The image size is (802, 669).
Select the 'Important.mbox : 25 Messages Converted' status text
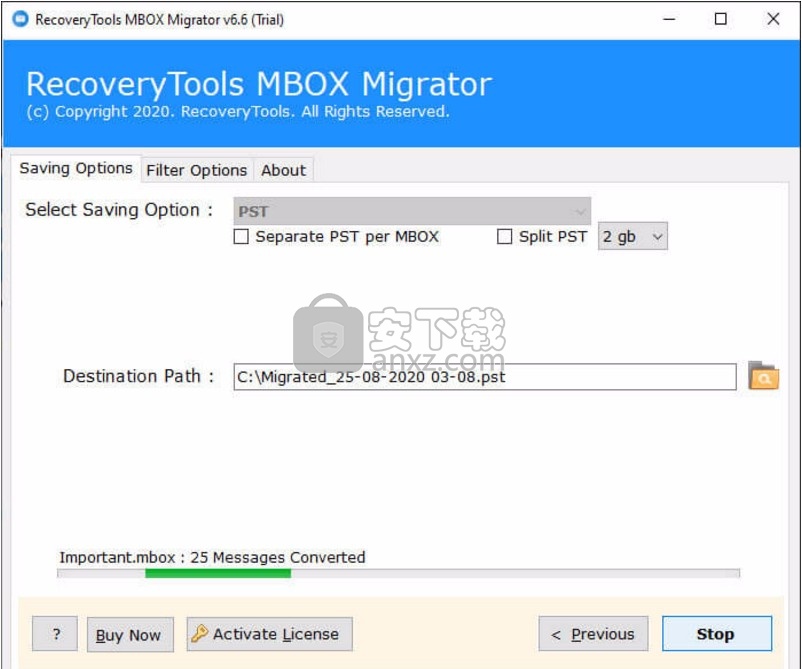click(212, 557)
